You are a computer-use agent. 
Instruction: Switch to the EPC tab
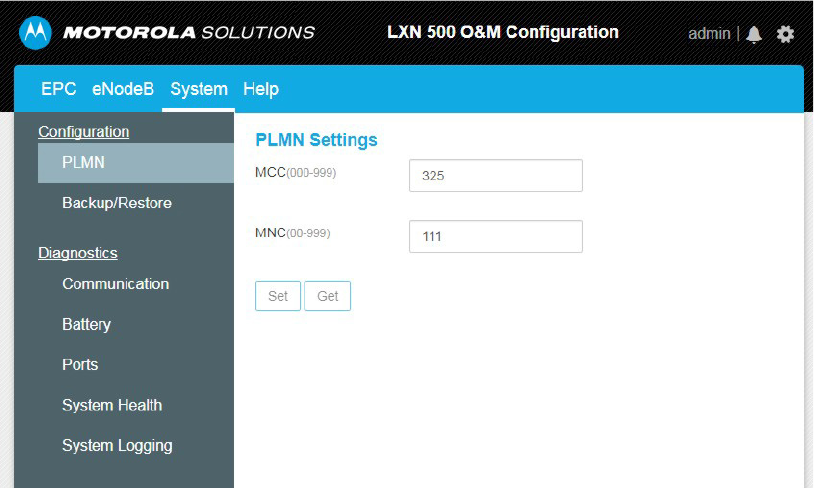(59, 89)
